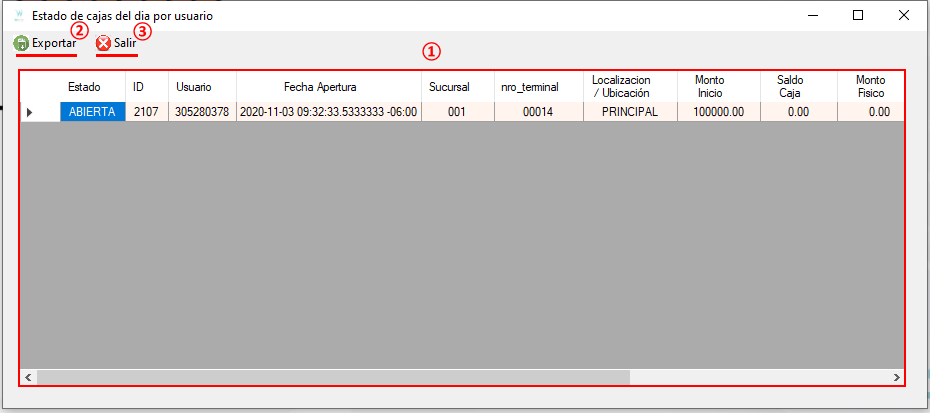This screenshot has width=930, height=413.
Task: Select the date cell 2020-11-03 09:32:33
Action: [329, 112]
